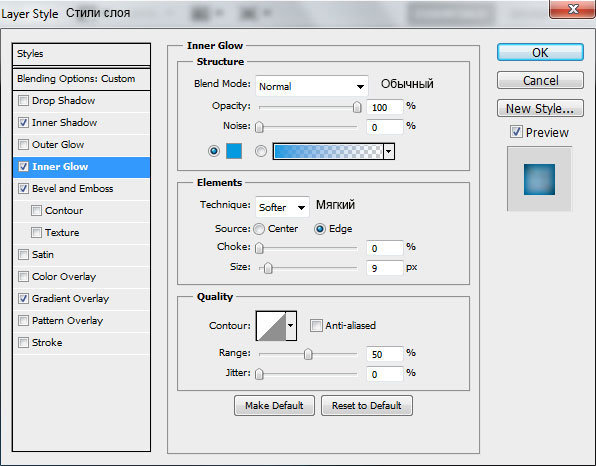This screenshot has width=596, height=466.
Task: Uncheck the Preview checkbox
Action: point(516,132)
